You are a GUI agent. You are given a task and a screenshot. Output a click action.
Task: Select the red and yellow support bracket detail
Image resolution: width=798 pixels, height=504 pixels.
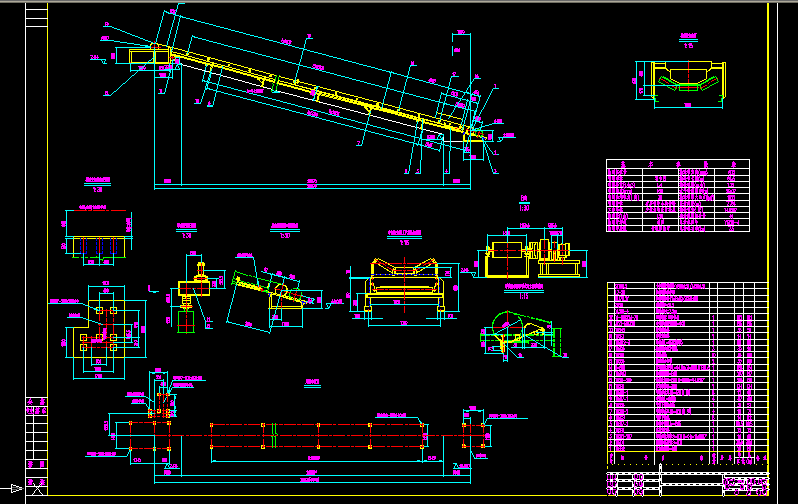(x=192, y=295)
